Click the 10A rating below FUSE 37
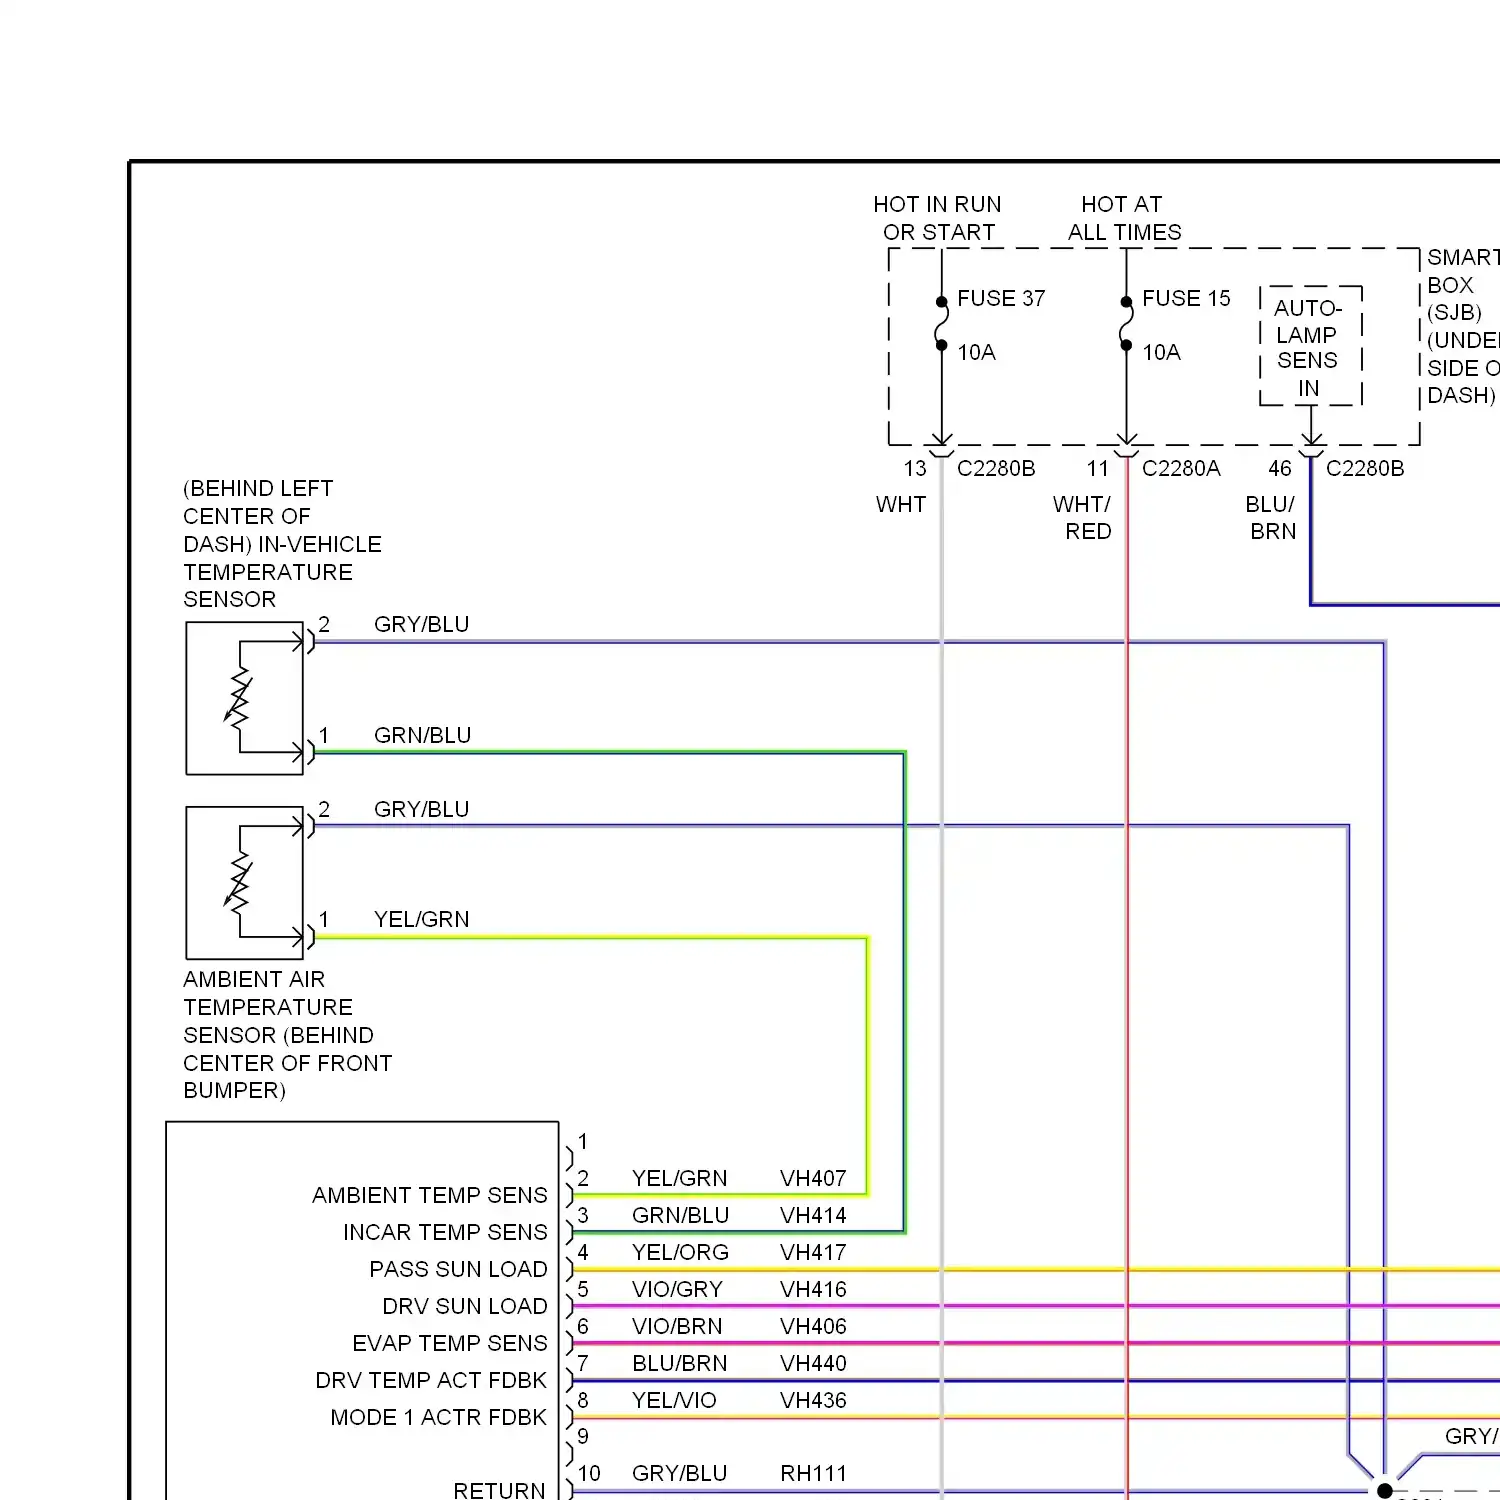Viewport: 1500px width, 1500px height. [976, 352]
